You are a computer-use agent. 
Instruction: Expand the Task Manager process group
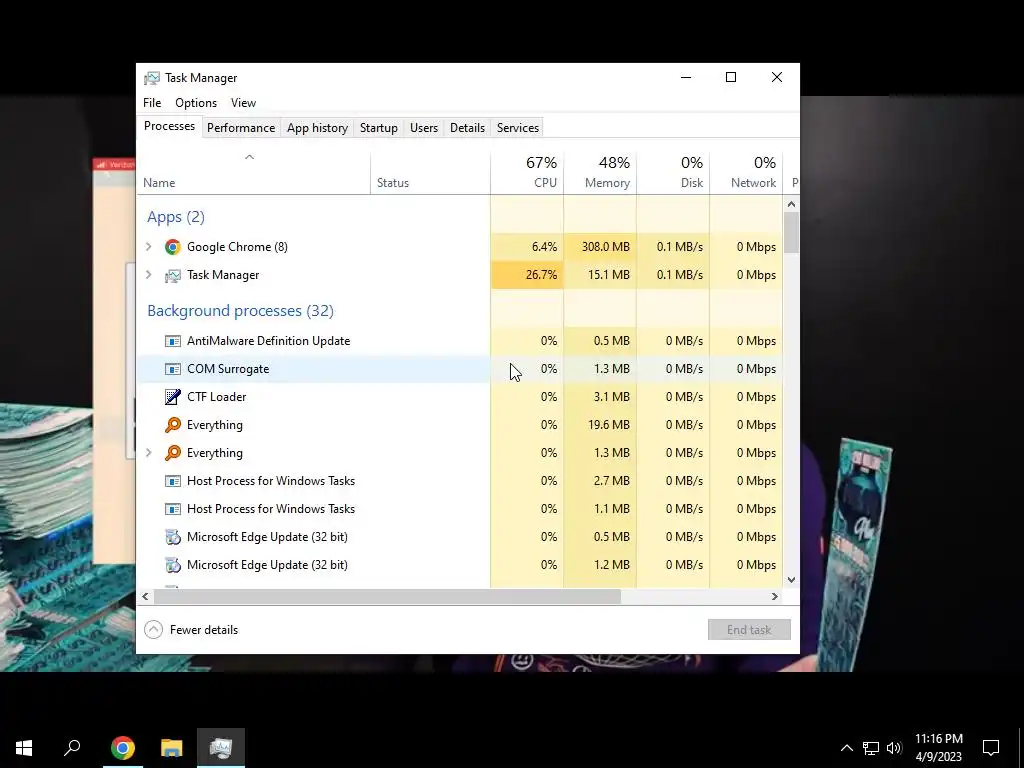tap(149, 275)
